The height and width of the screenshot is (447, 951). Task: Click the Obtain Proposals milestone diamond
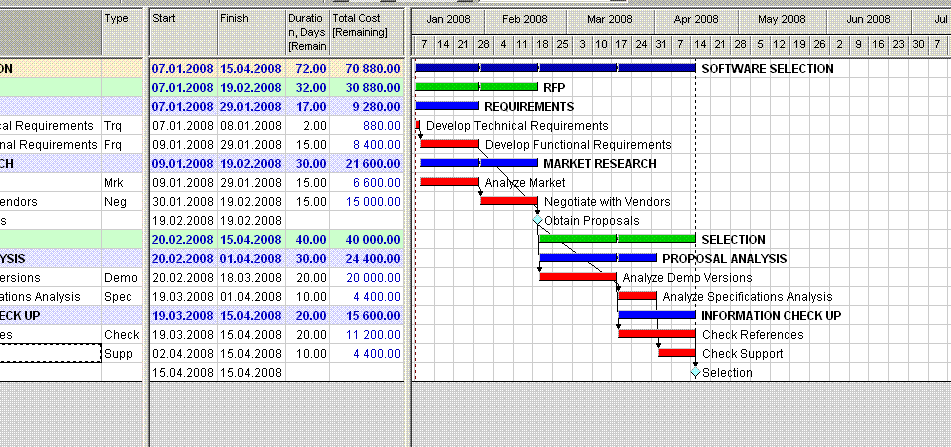(537, 220)
